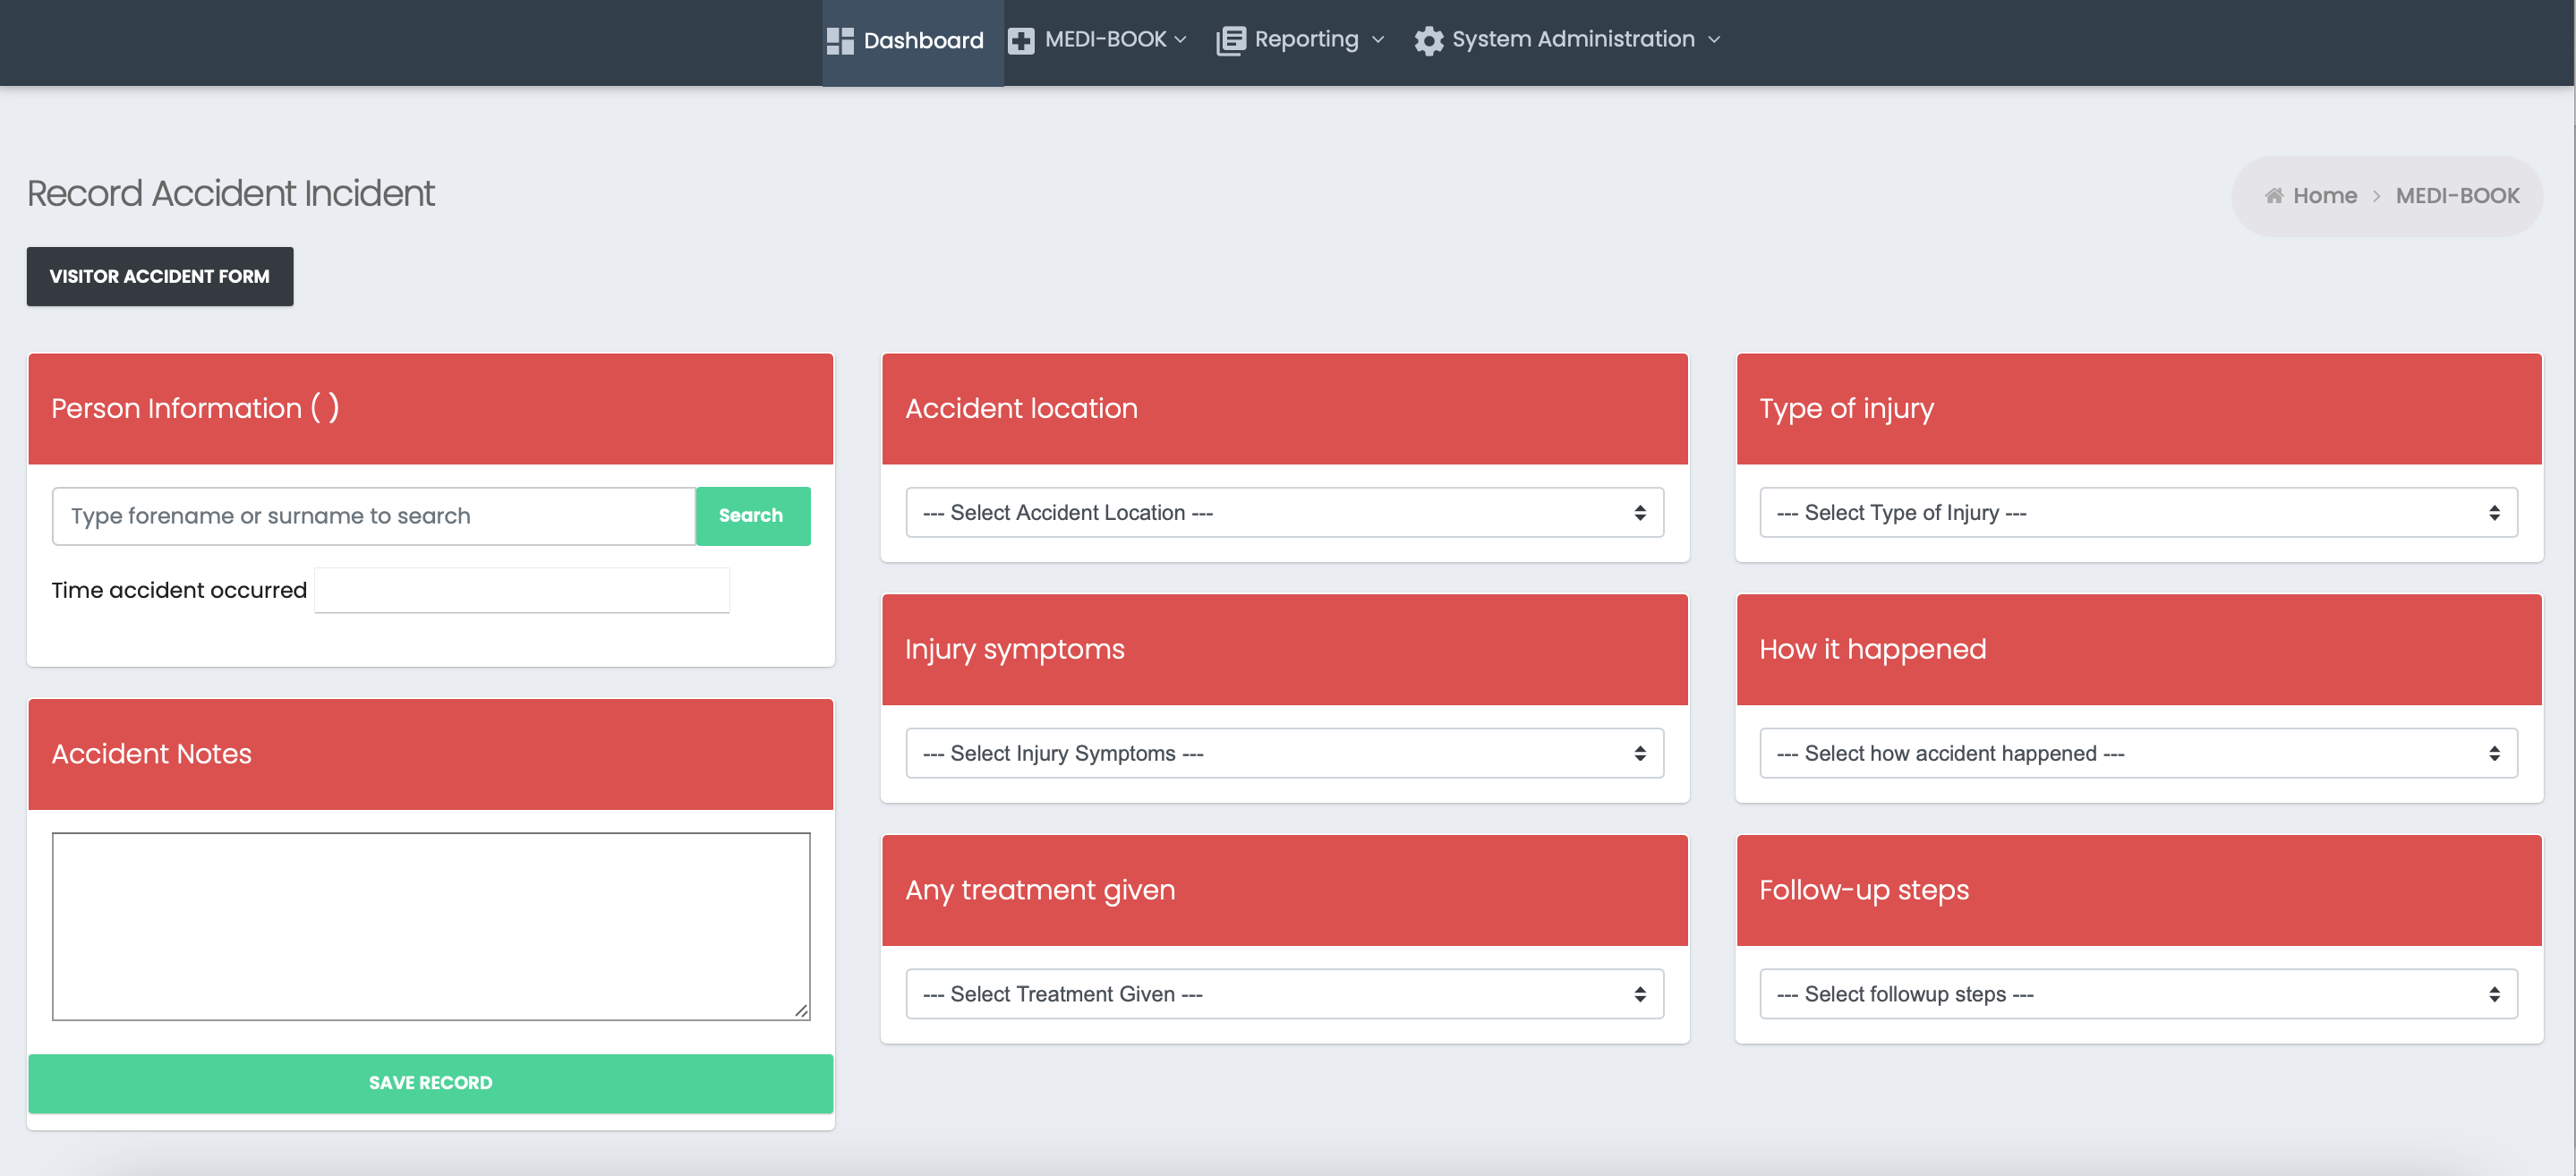This screenshot has width=2576, height=1176.
Task: Go to Home via breadcrumb
Action: click(x=2324, y=196)
